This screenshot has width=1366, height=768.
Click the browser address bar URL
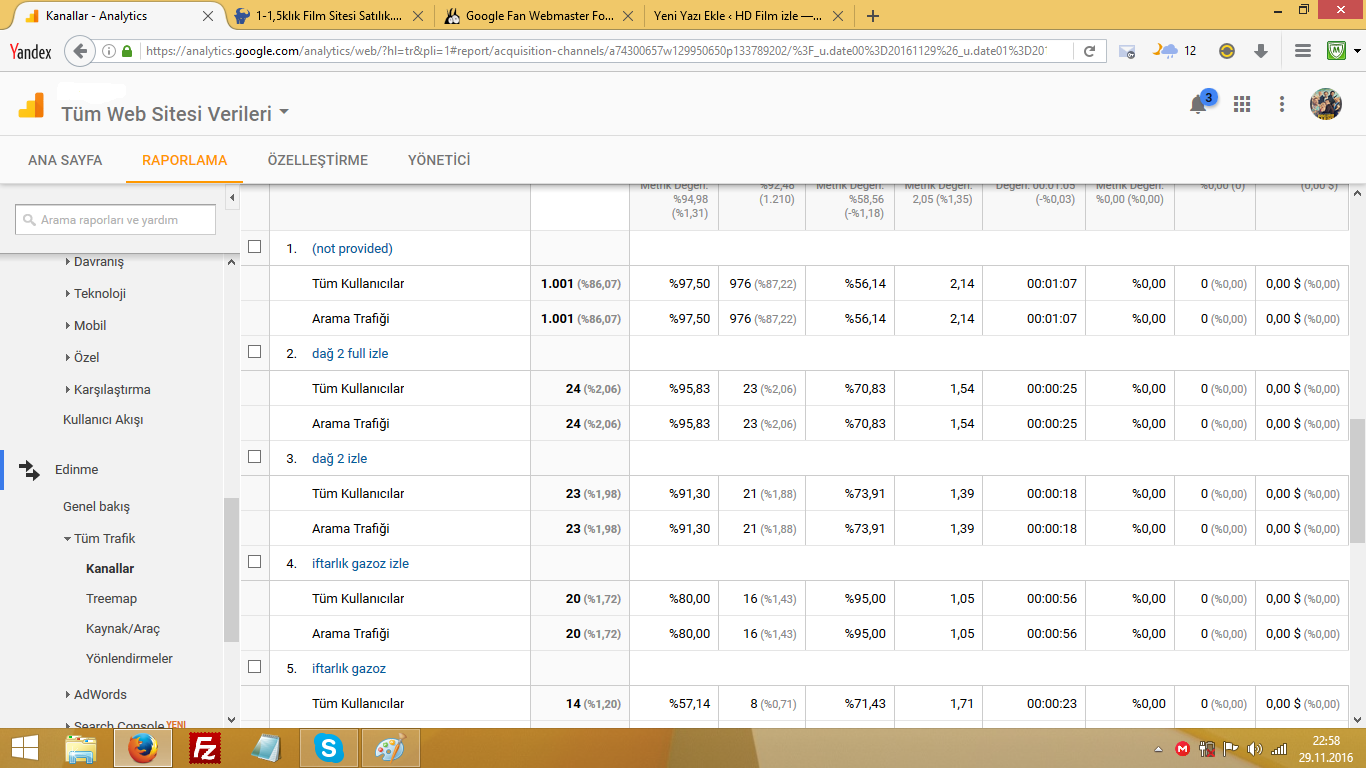click(x=595, y=51)
